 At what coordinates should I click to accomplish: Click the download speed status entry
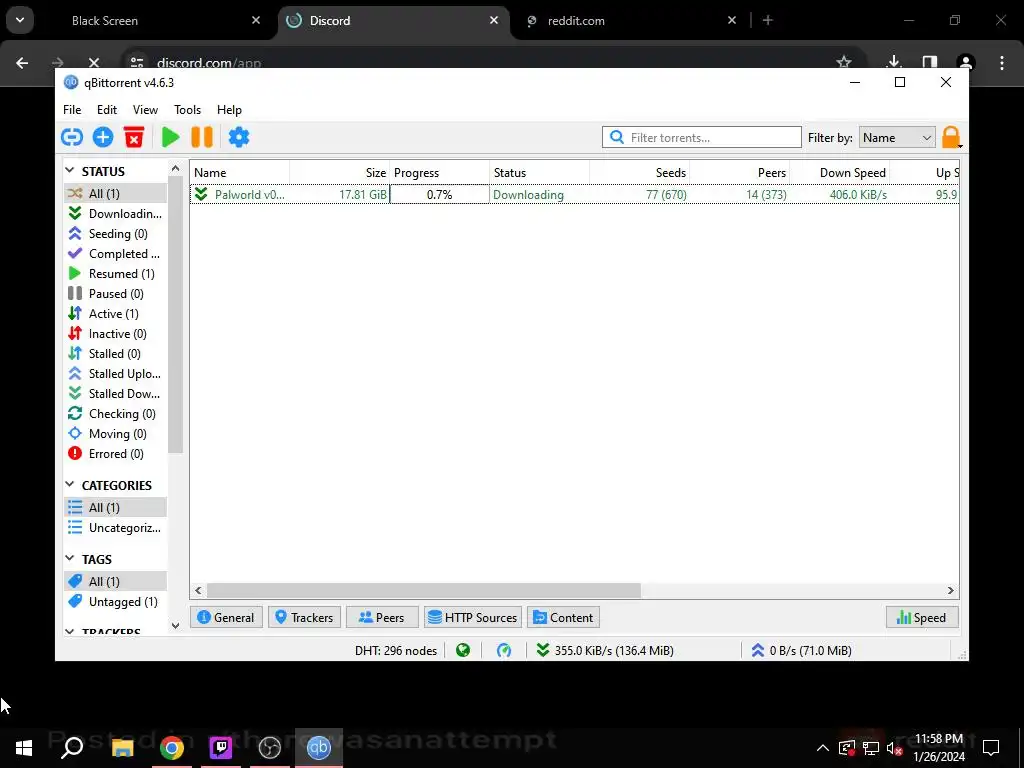[x=605, y=650]
